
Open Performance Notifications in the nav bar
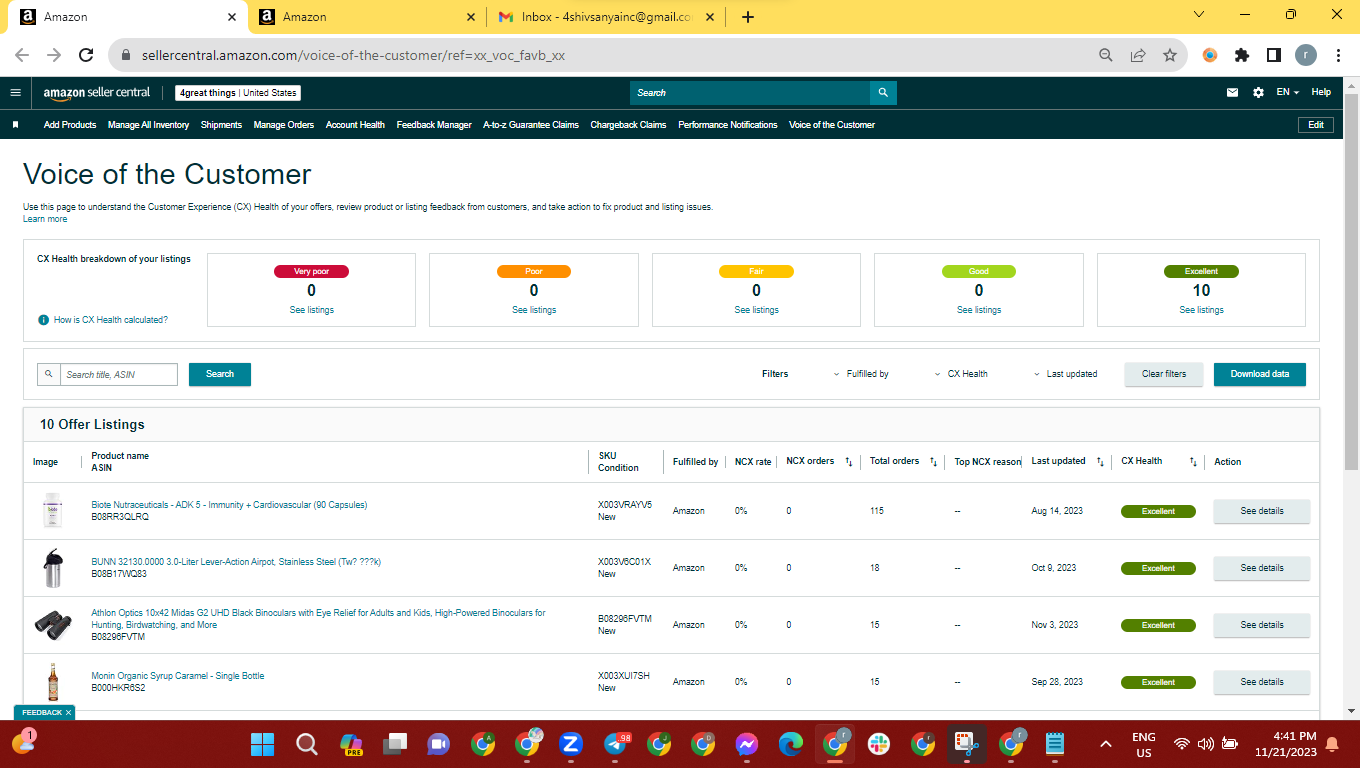click(x=728, y=125)
